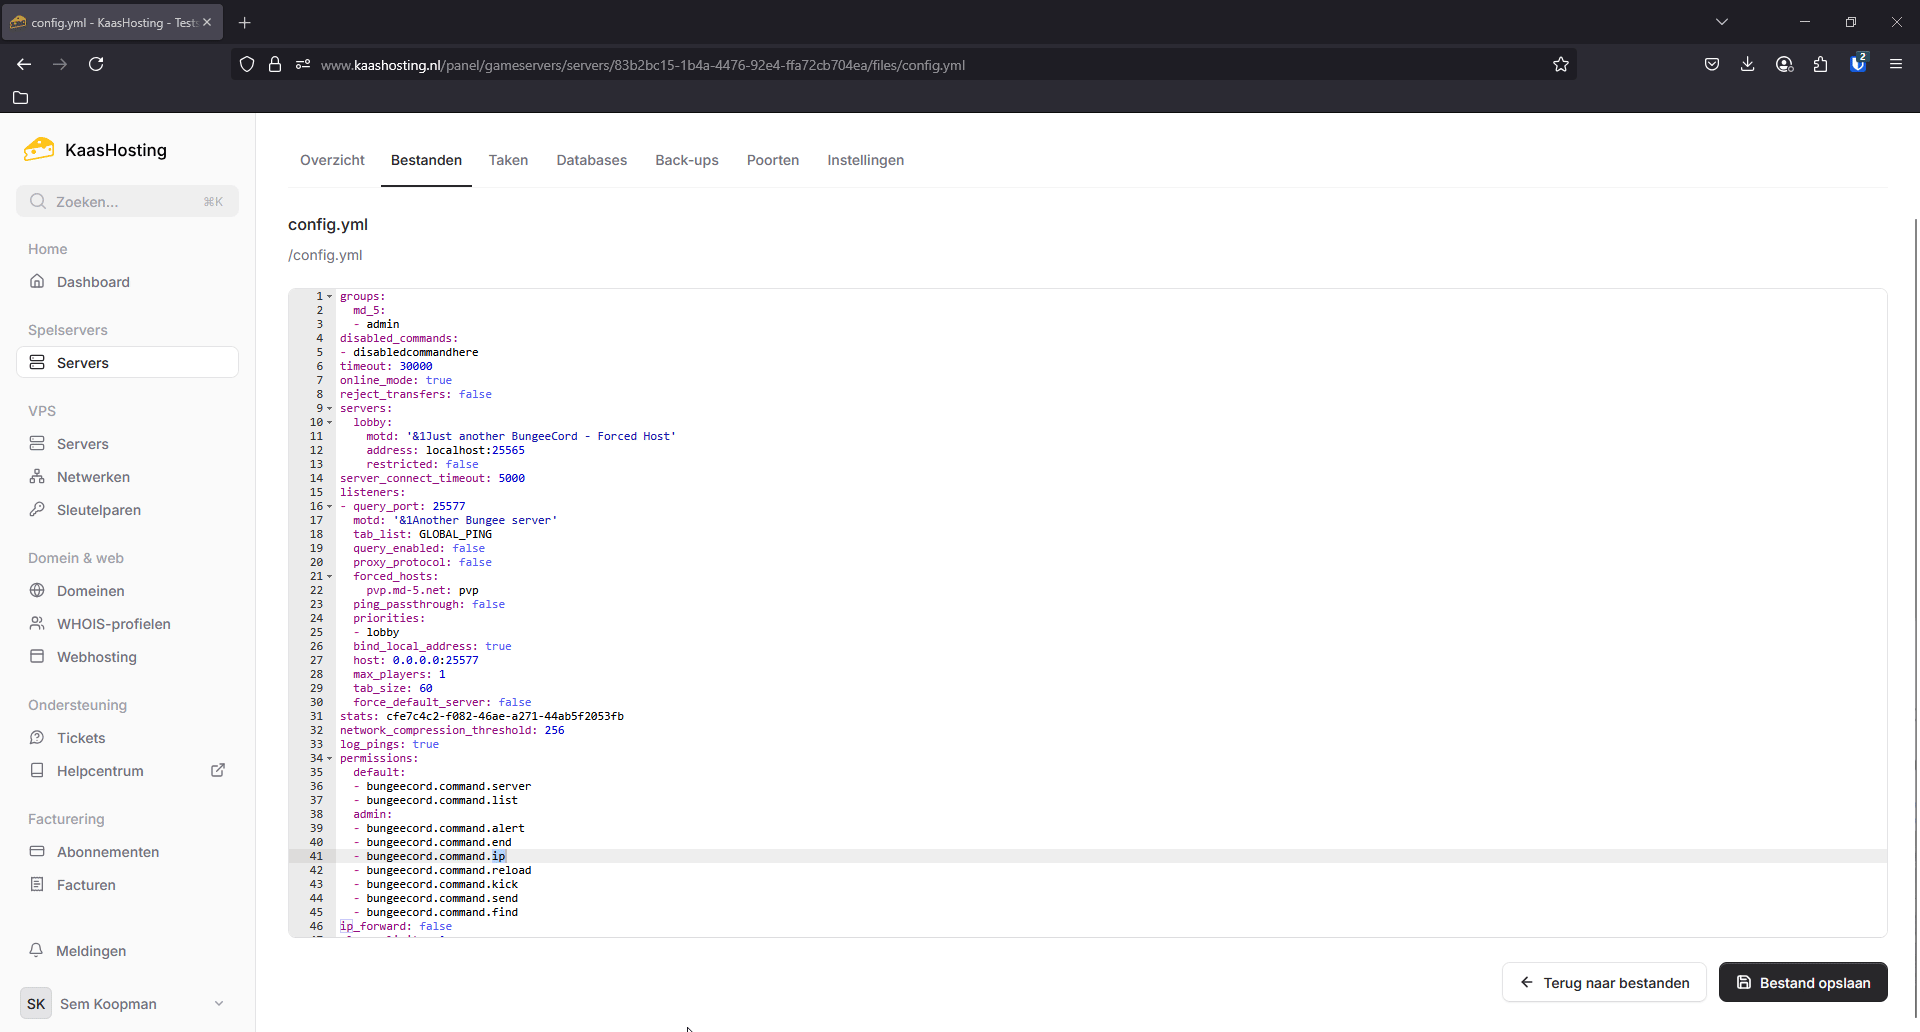
Task: Reload the page in the browser
Action: [96, 64]
